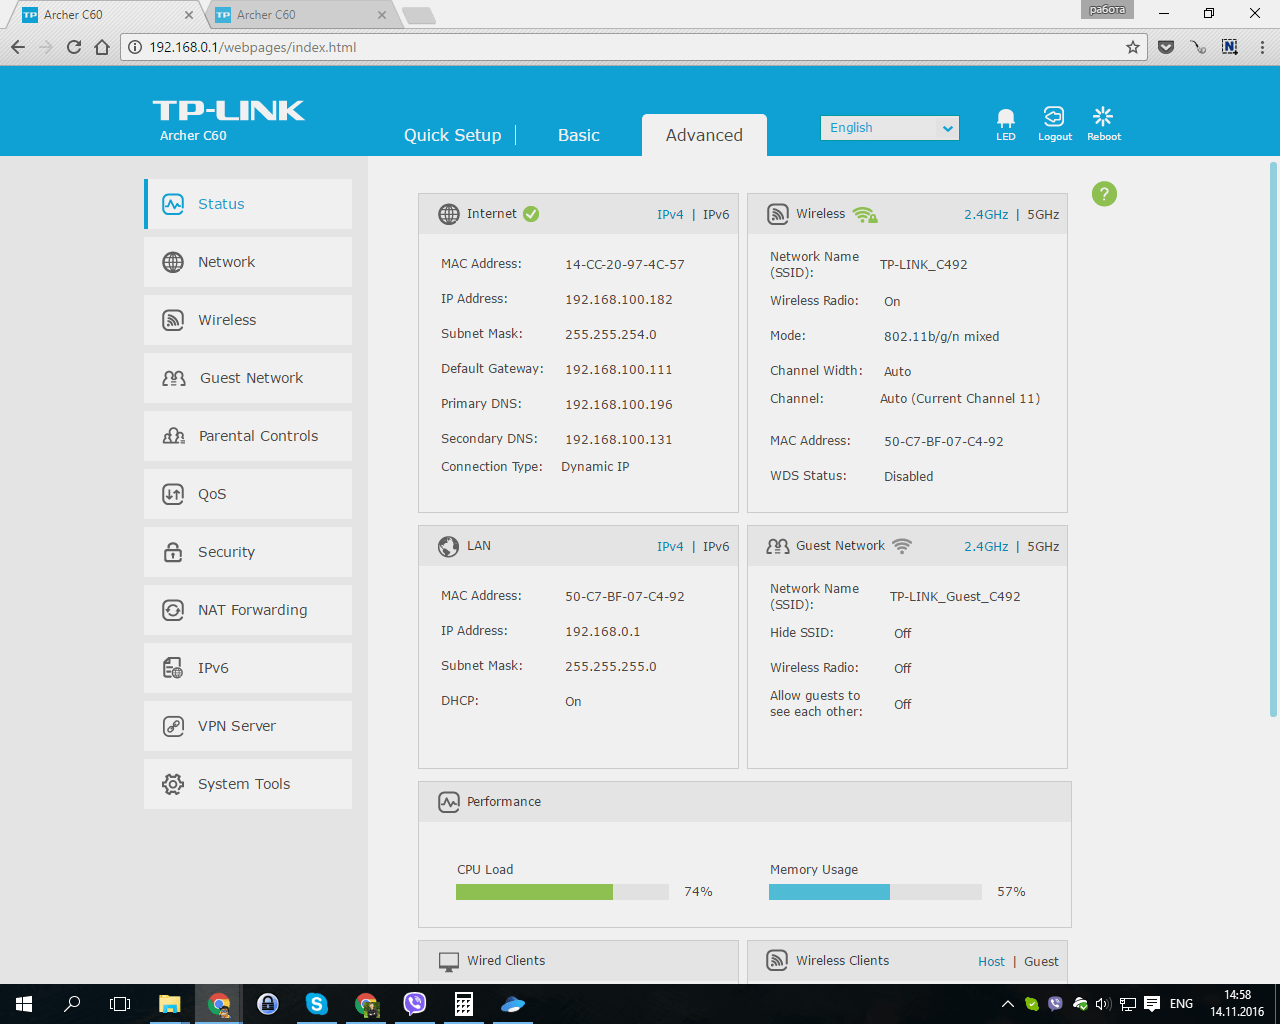Show Guest wireless clients list
Image resolution: width=1280 pixels, height=1024 pixels.
(x=1041, y=962)
